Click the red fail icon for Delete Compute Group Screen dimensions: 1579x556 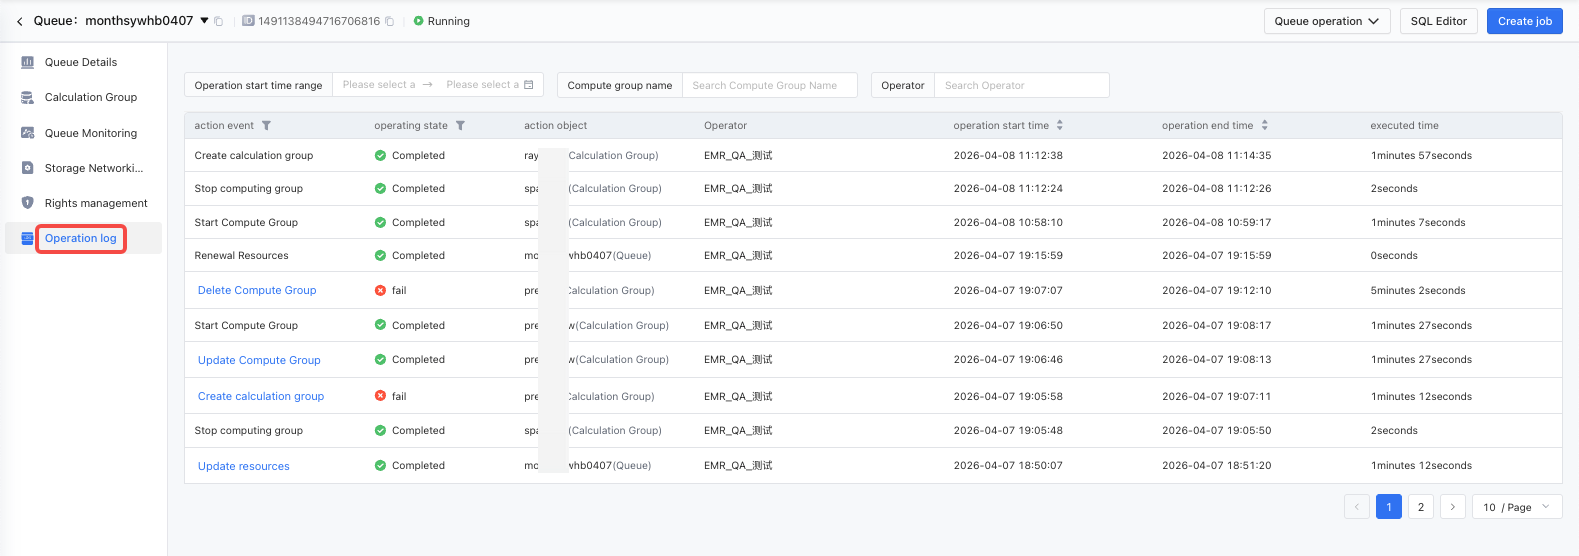click(x=380, y=290)
